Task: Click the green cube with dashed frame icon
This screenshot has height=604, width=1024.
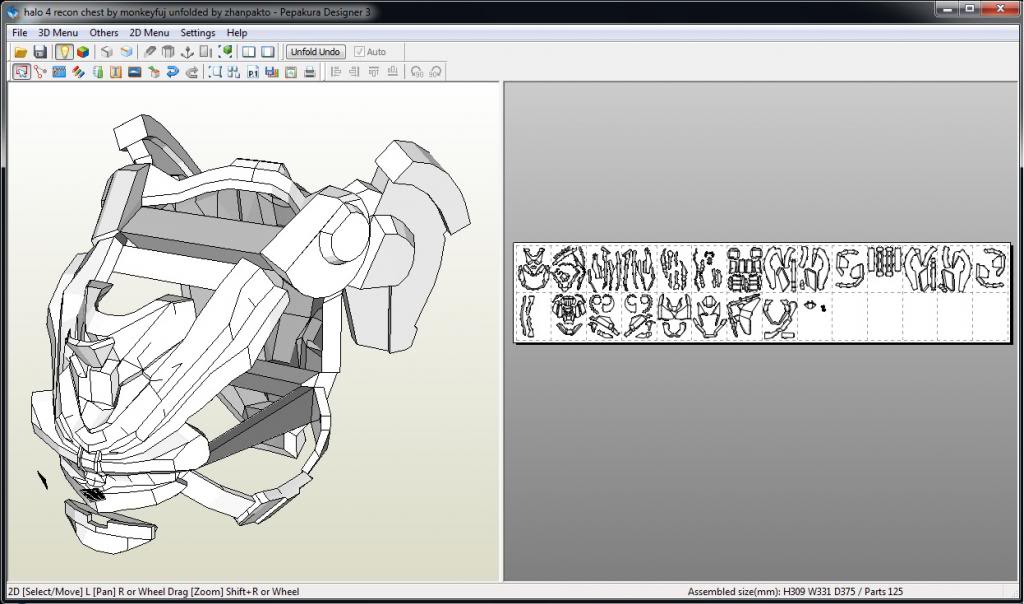Action: coord(225,52)
